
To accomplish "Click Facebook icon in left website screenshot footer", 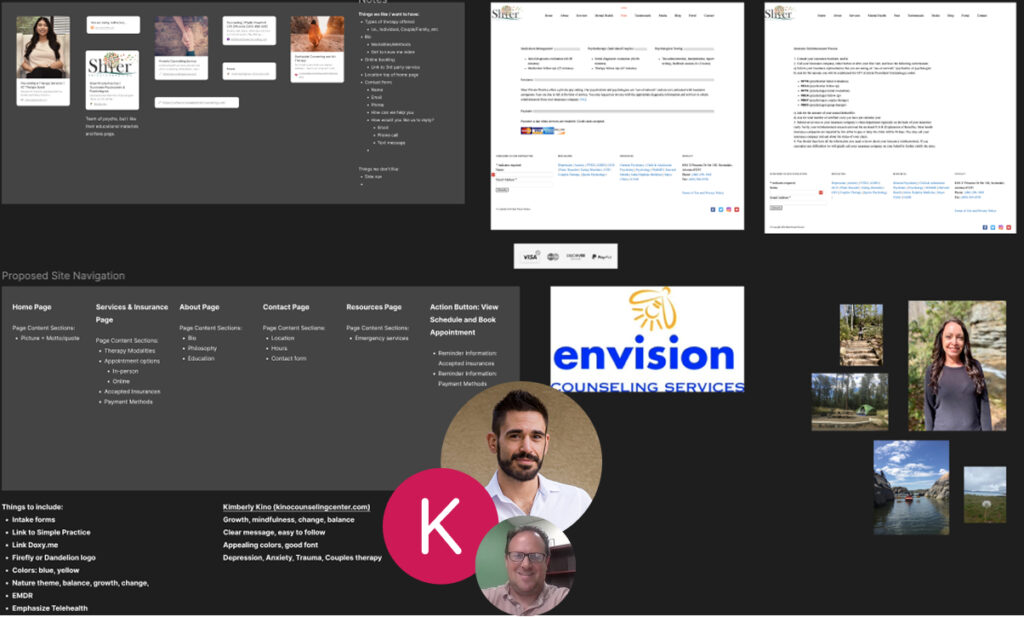I will point(712,209).
